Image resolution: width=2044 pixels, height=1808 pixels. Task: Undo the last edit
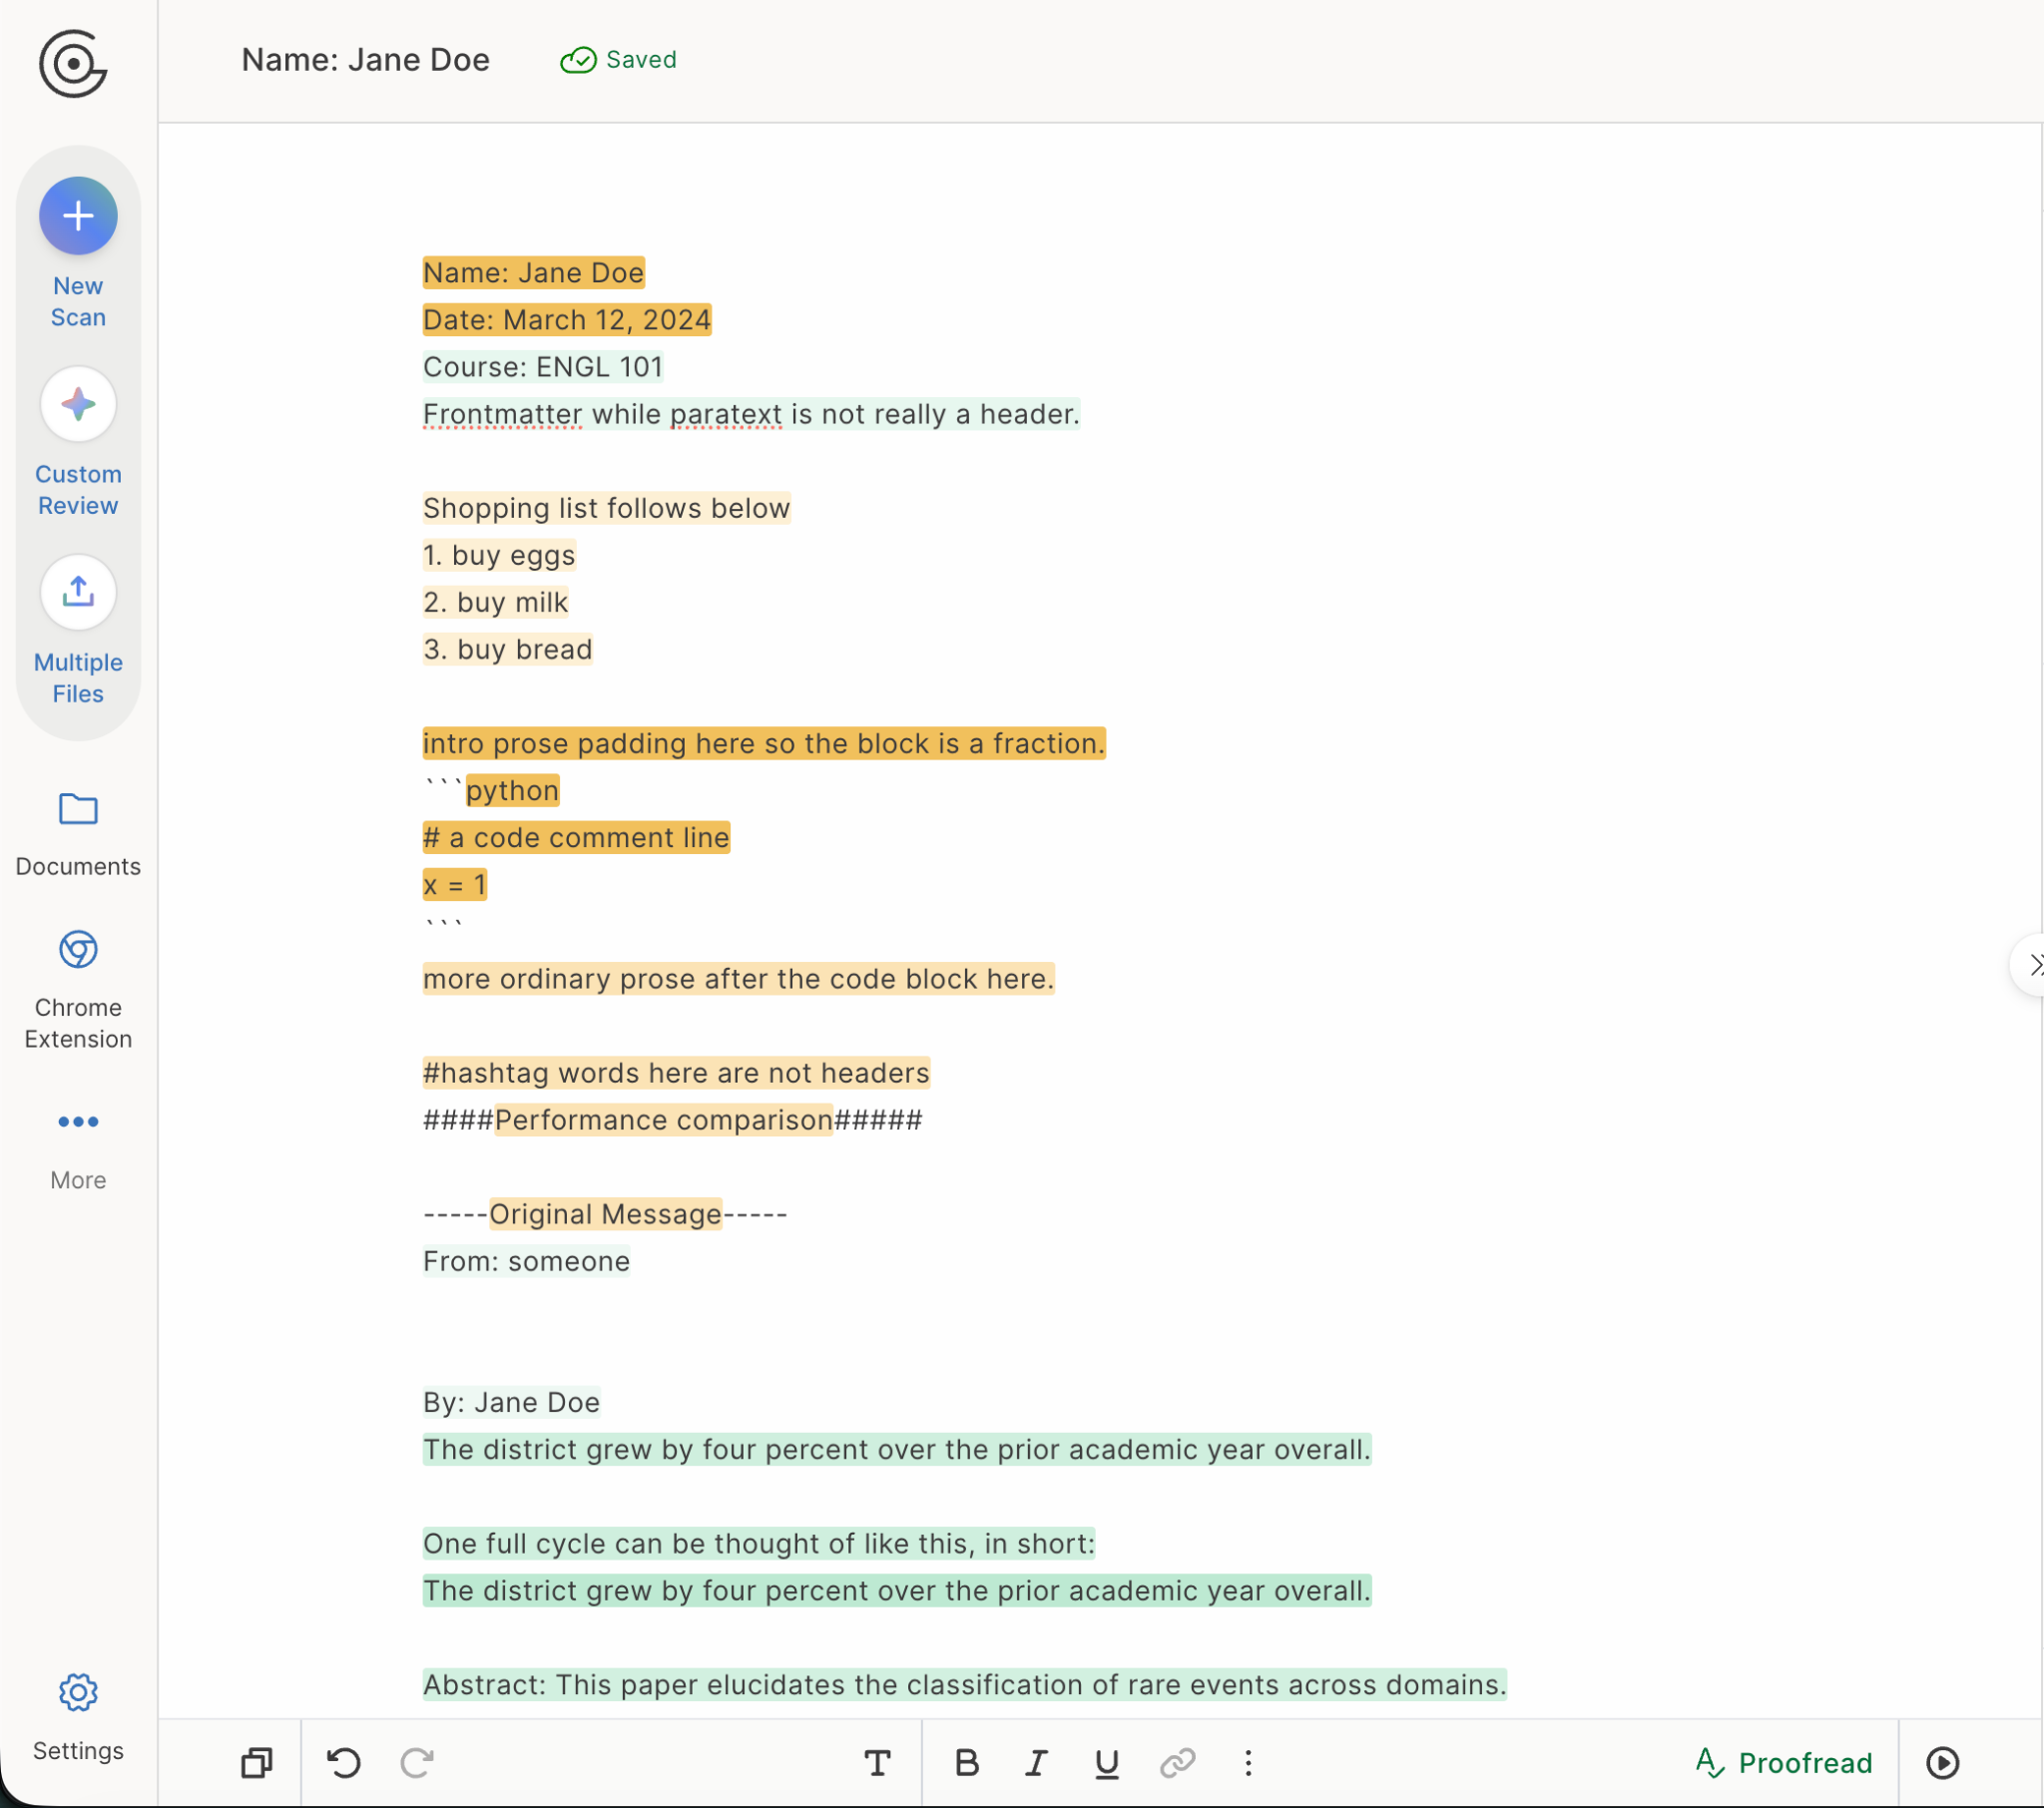pos(344,1763)
